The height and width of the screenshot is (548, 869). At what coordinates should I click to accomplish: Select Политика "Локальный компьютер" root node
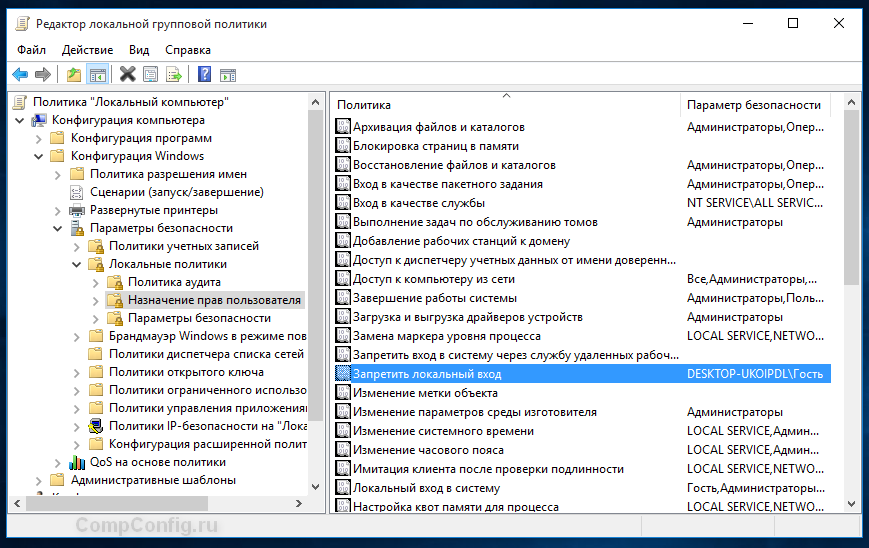click(131, 102)
